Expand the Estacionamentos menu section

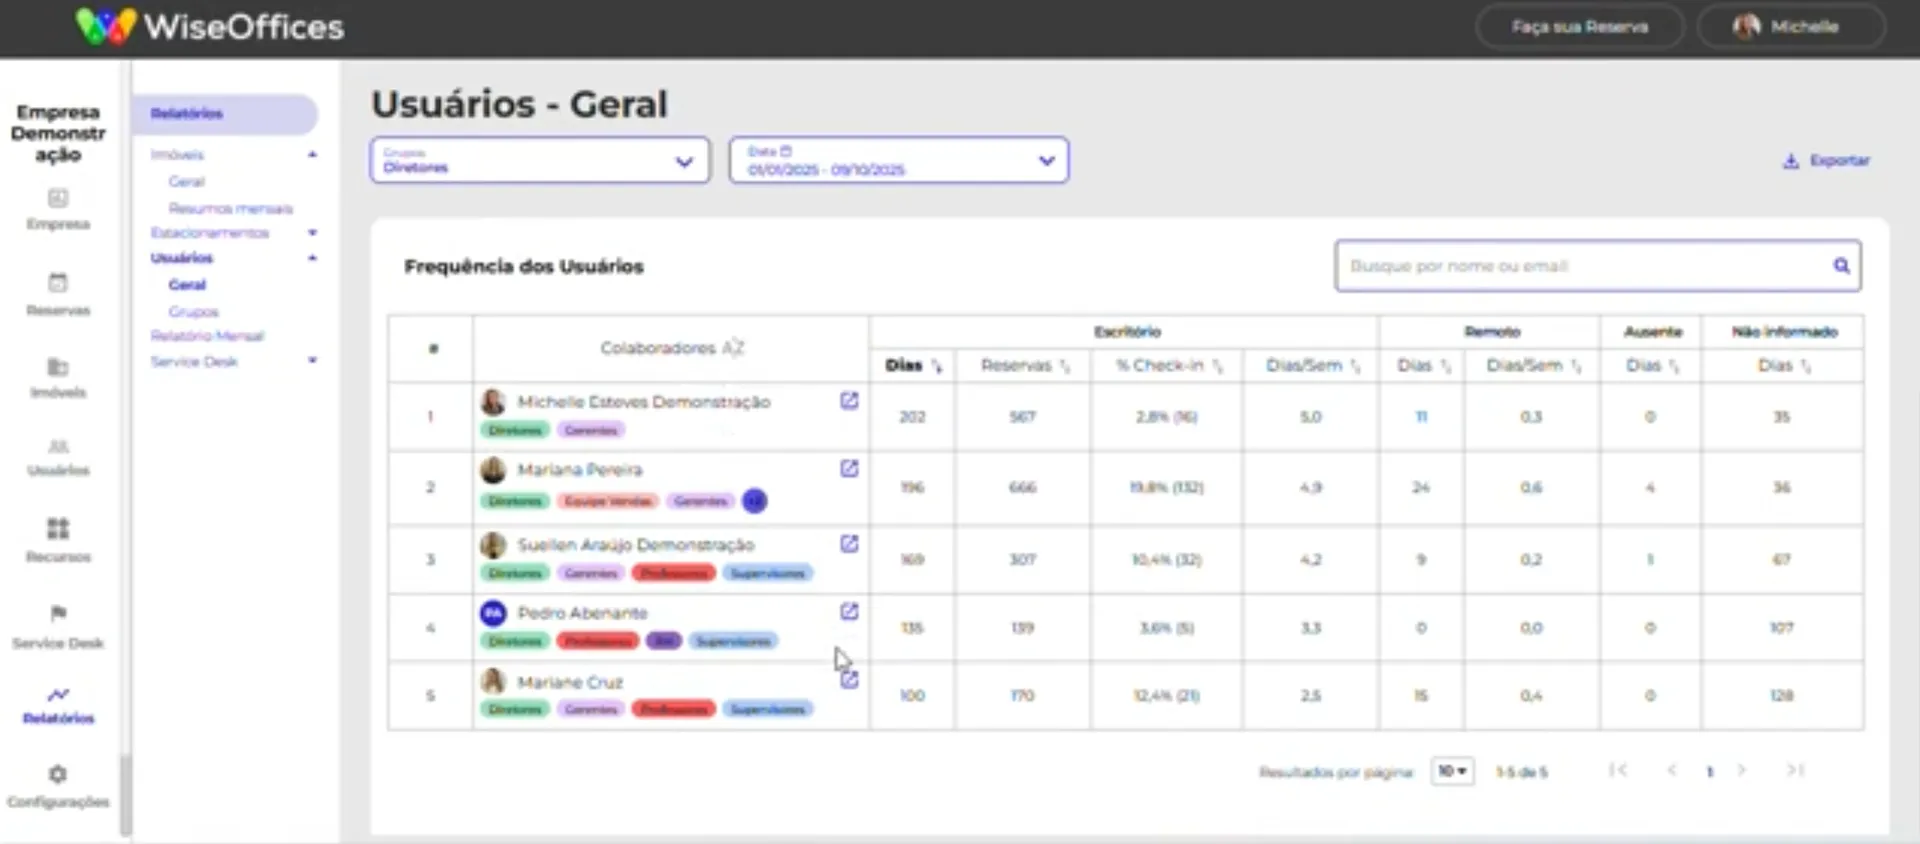(x=233, y=233)
